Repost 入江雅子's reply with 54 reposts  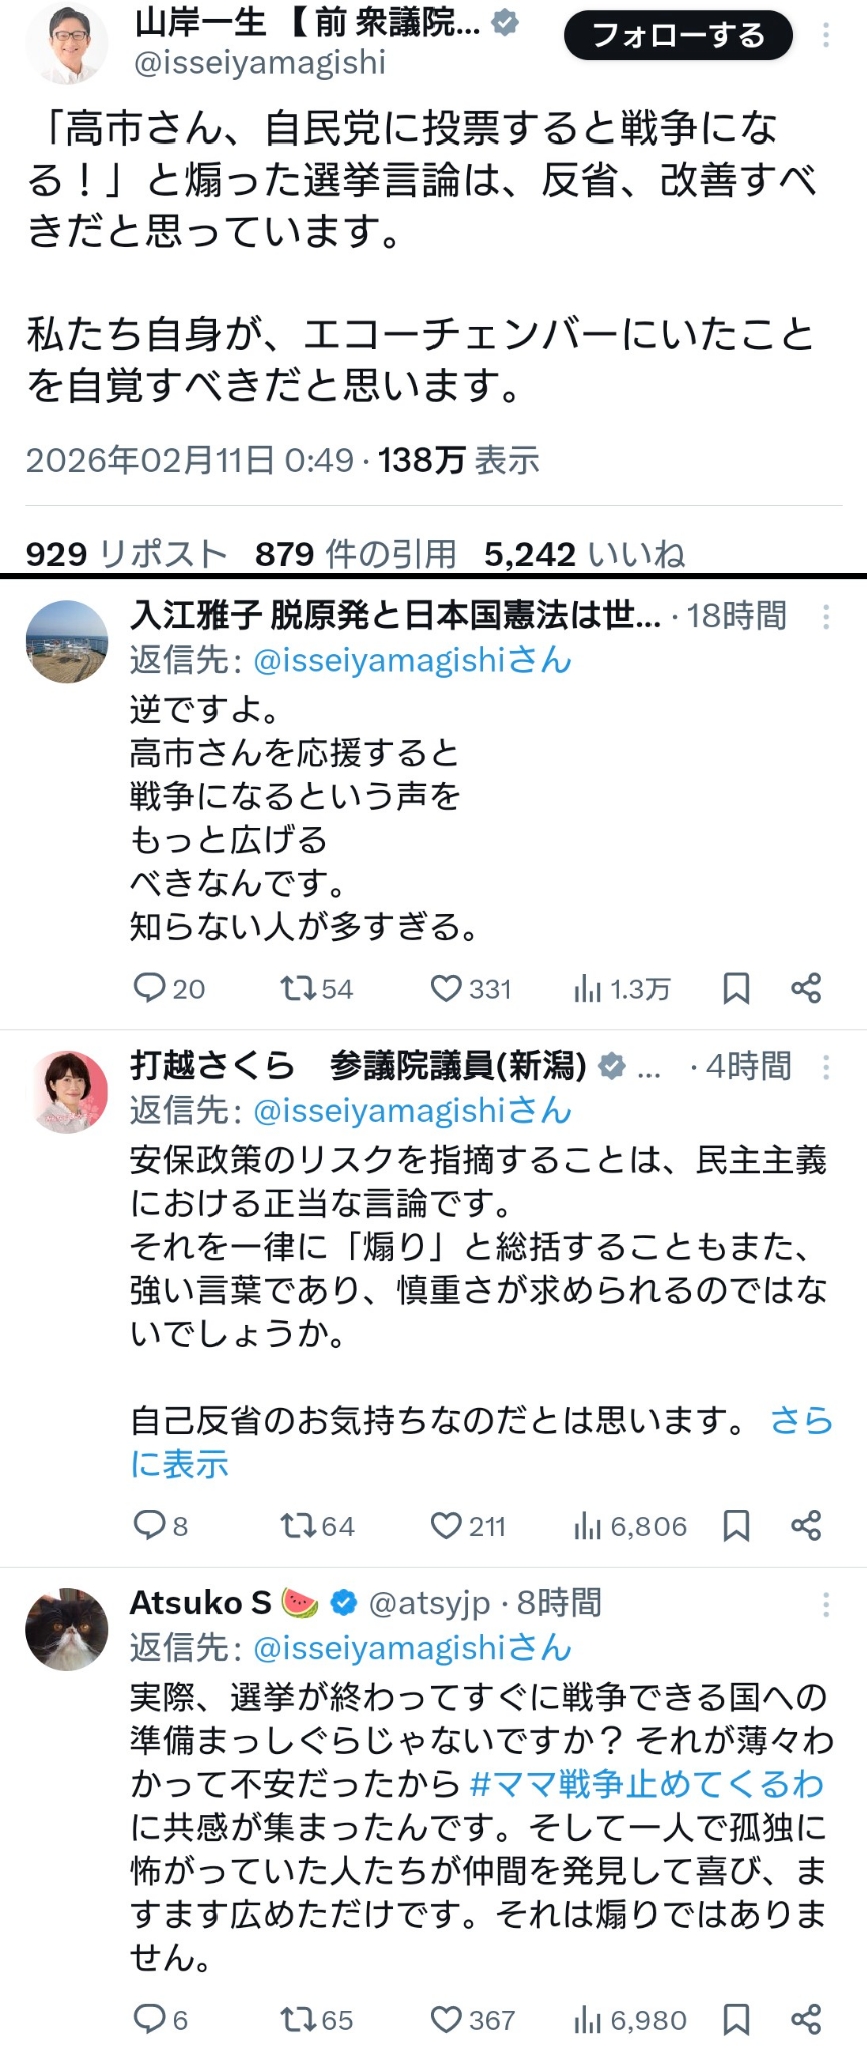(297, 989)
